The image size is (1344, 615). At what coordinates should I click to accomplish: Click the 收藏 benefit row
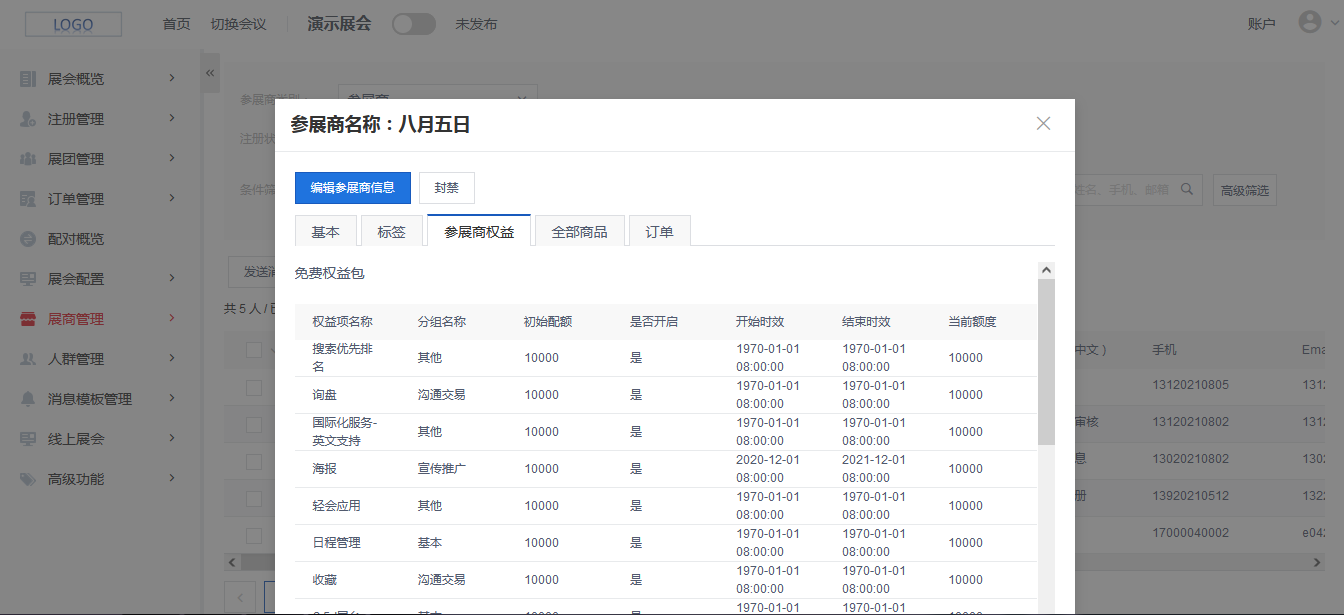pyautogui.click(x=665, y=580)
